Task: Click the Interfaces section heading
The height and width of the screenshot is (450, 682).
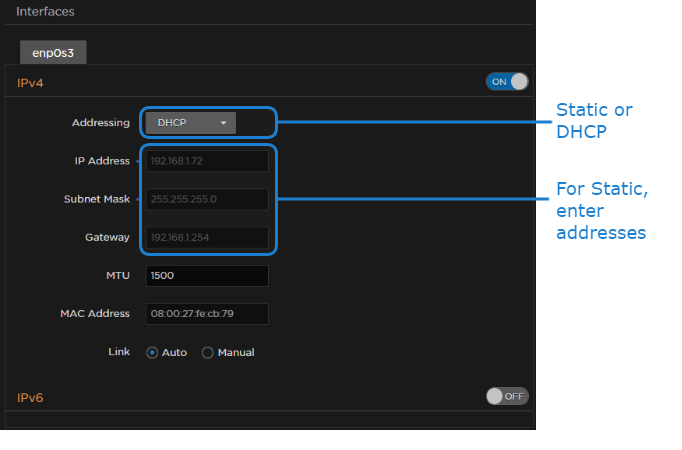Action: [x=45, y=12]
